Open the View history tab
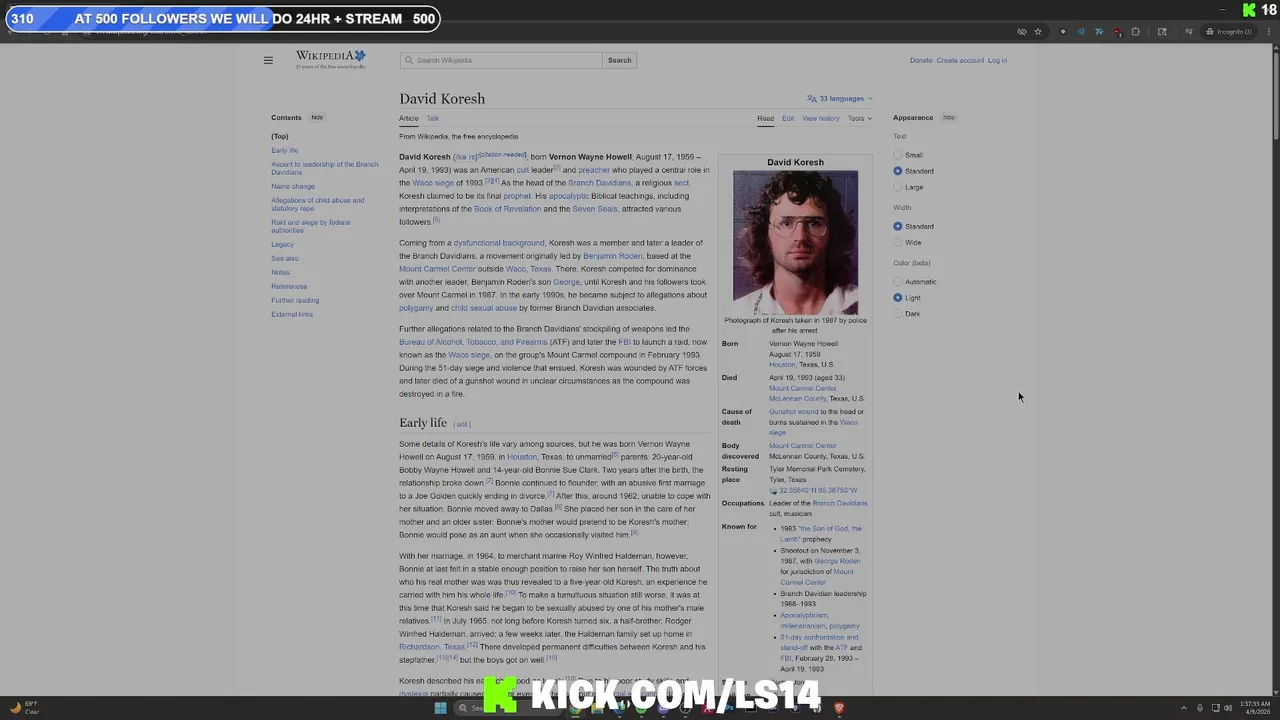Screen dimensions: 1280x720 821,118
